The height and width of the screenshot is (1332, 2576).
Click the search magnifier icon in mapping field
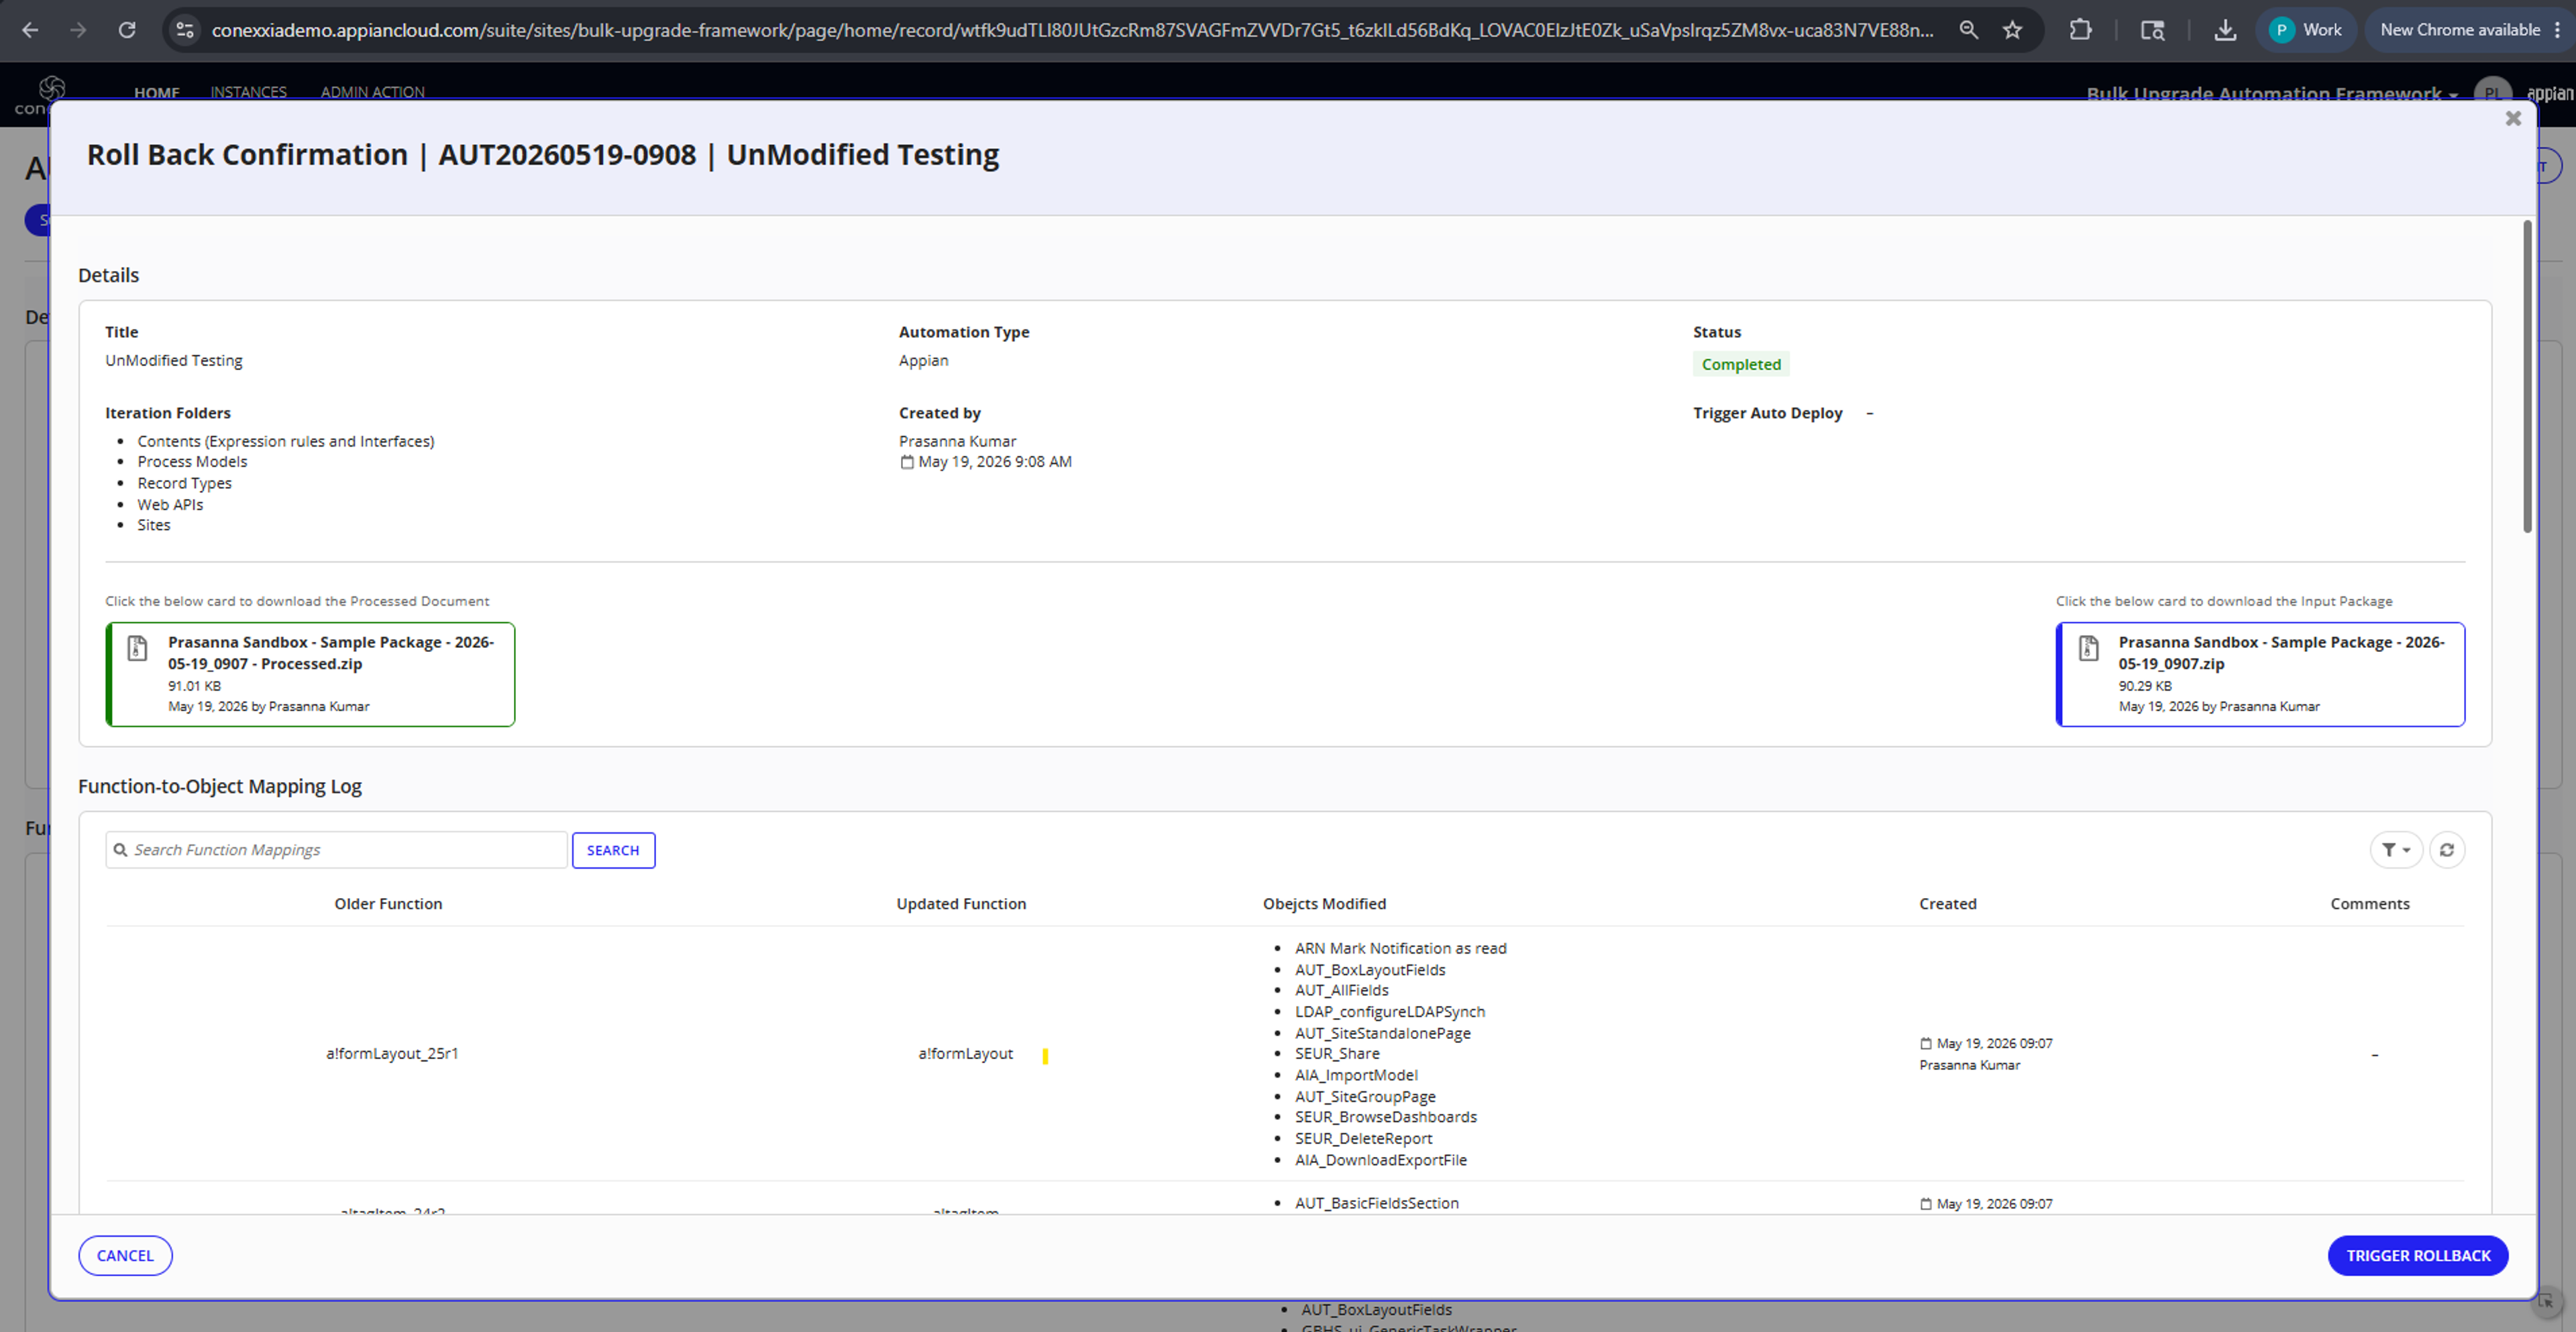click(120, 850)
